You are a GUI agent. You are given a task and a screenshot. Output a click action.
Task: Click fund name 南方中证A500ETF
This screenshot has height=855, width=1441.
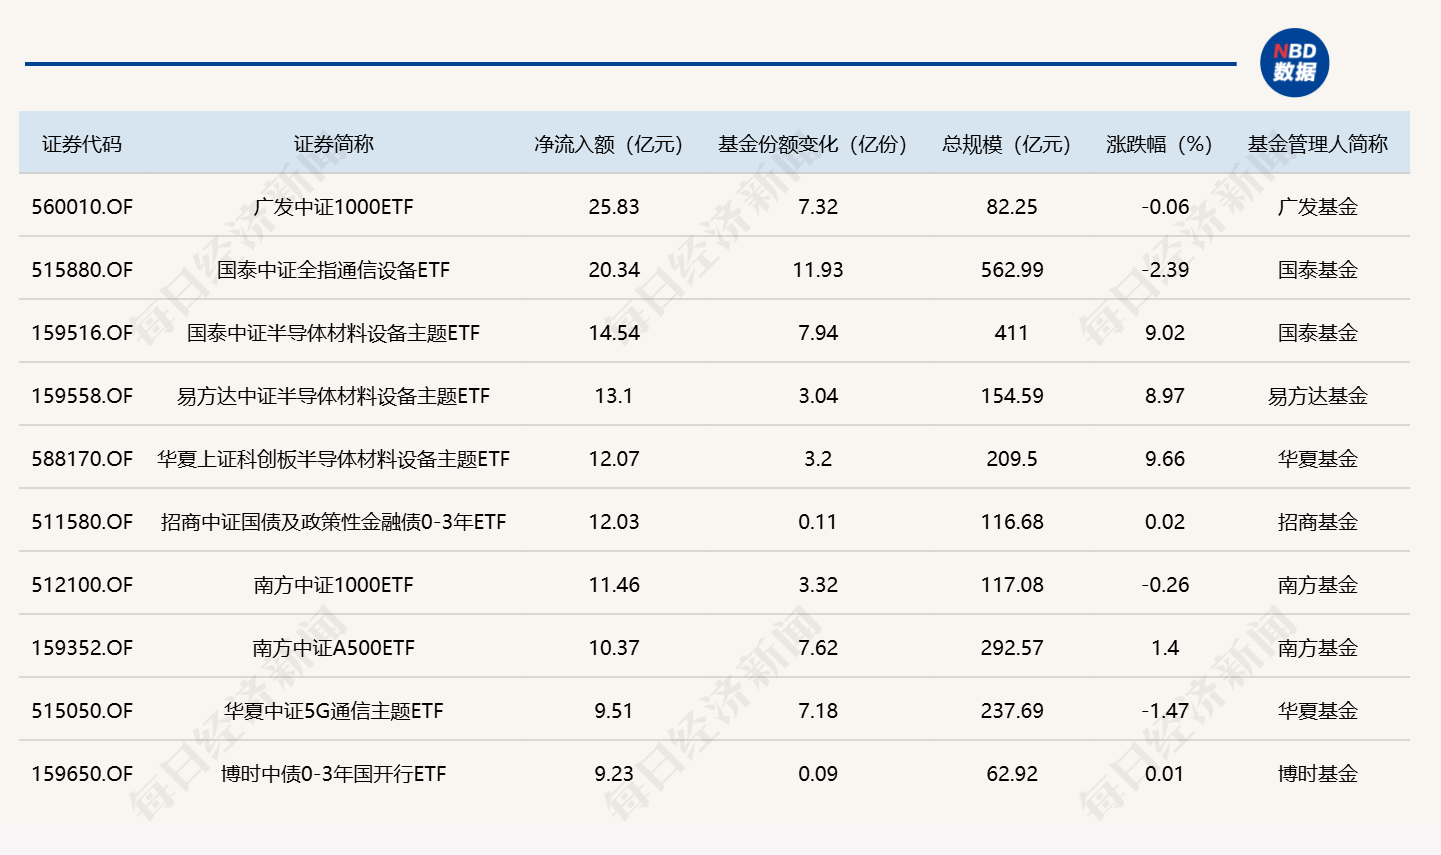point(334,648)
